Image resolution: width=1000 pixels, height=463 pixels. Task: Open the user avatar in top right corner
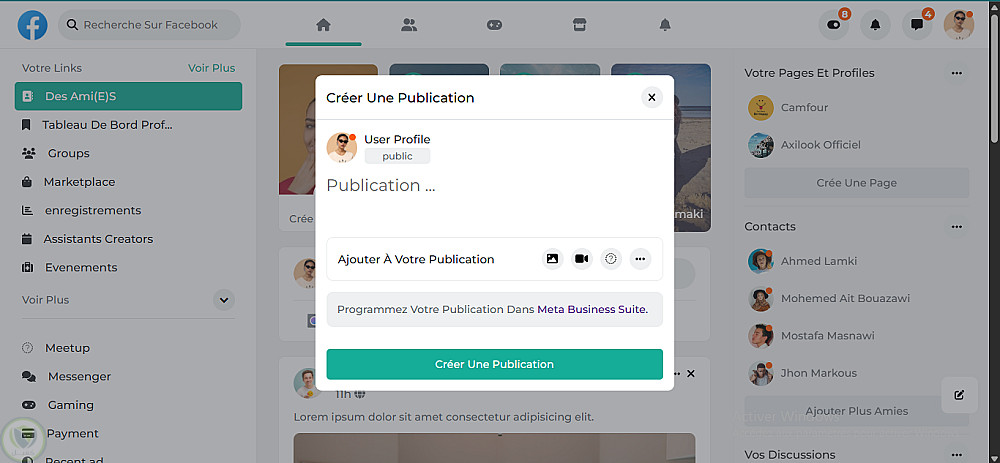(959, 25)
